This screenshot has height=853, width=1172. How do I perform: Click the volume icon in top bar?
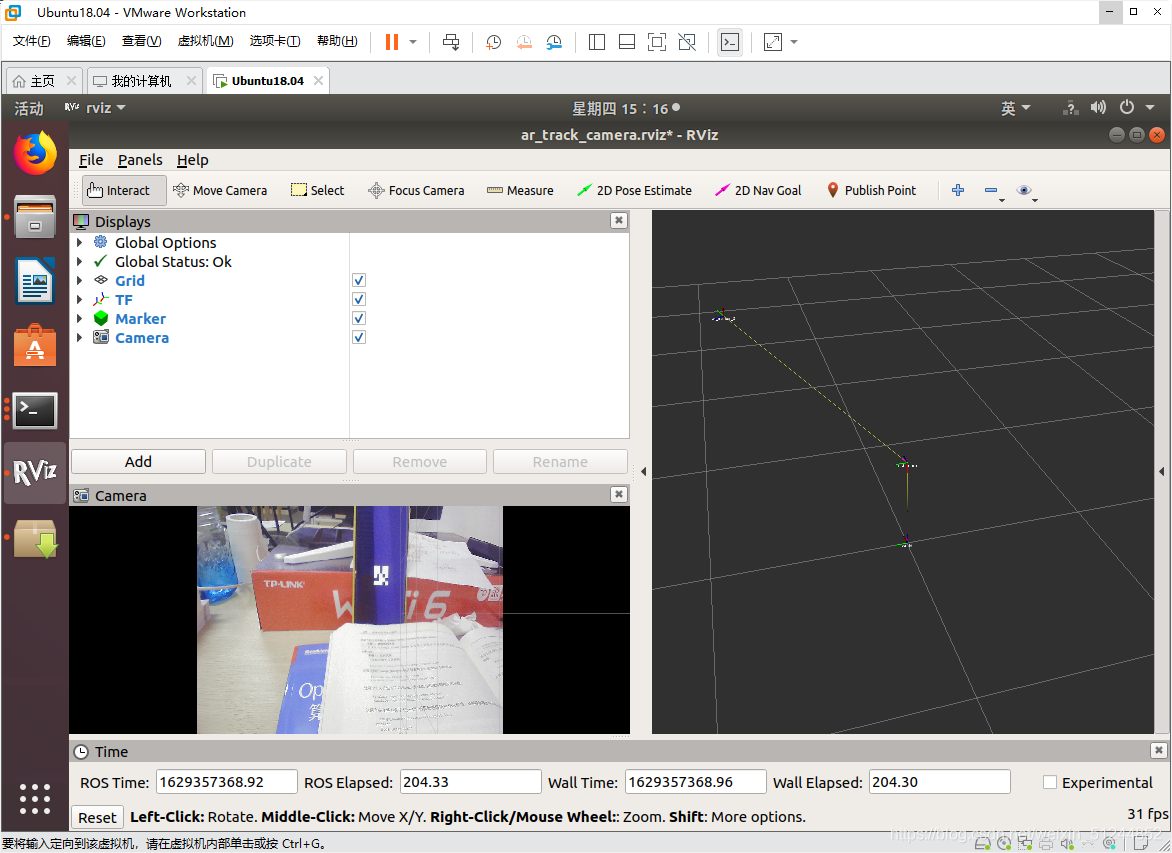(x=1098, y=108)
